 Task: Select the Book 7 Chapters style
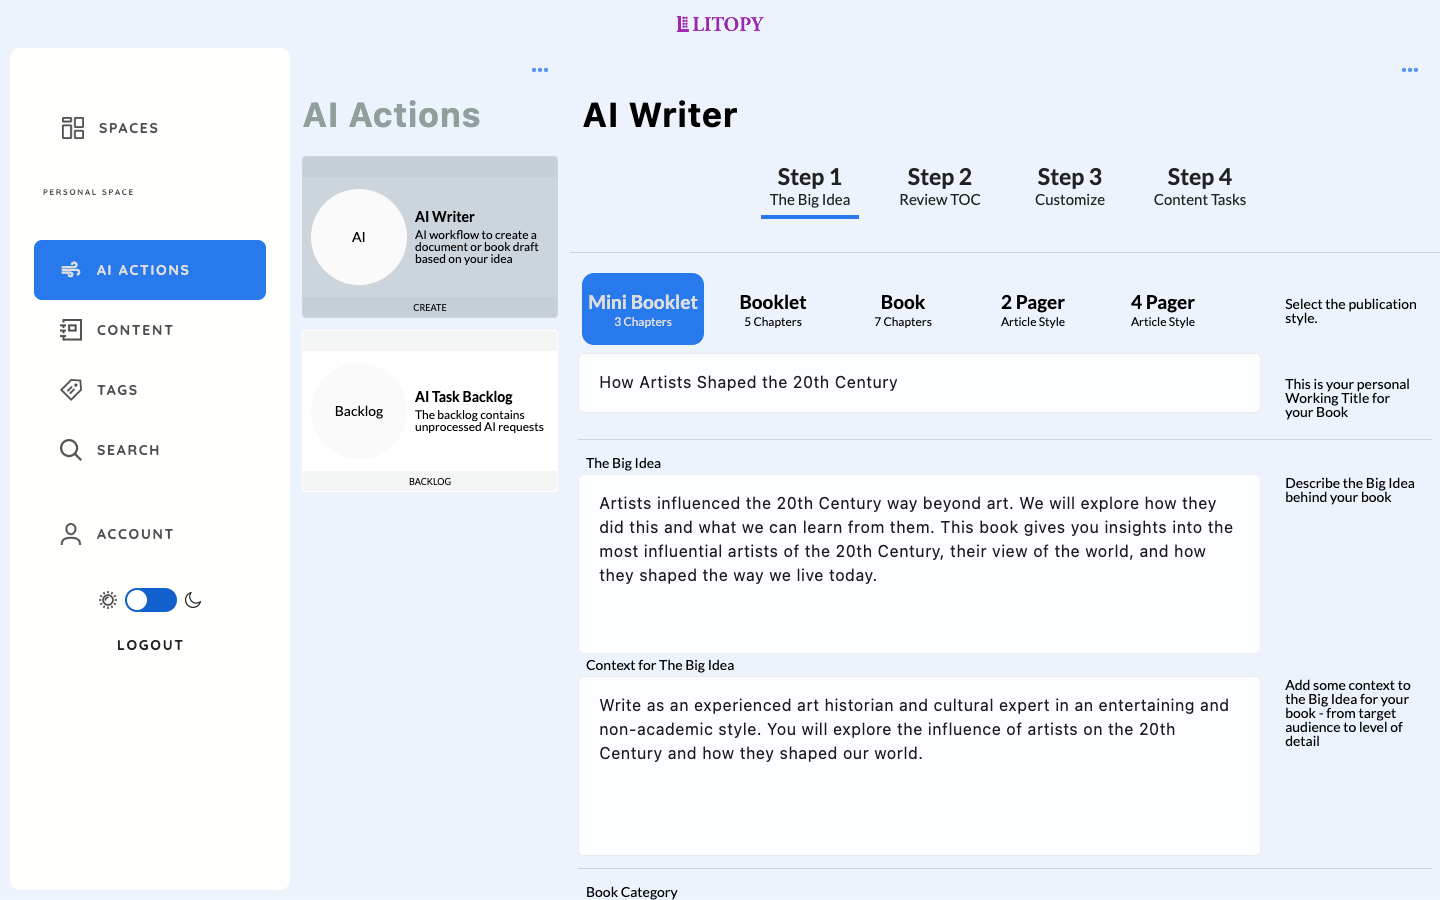coord(902,310)
